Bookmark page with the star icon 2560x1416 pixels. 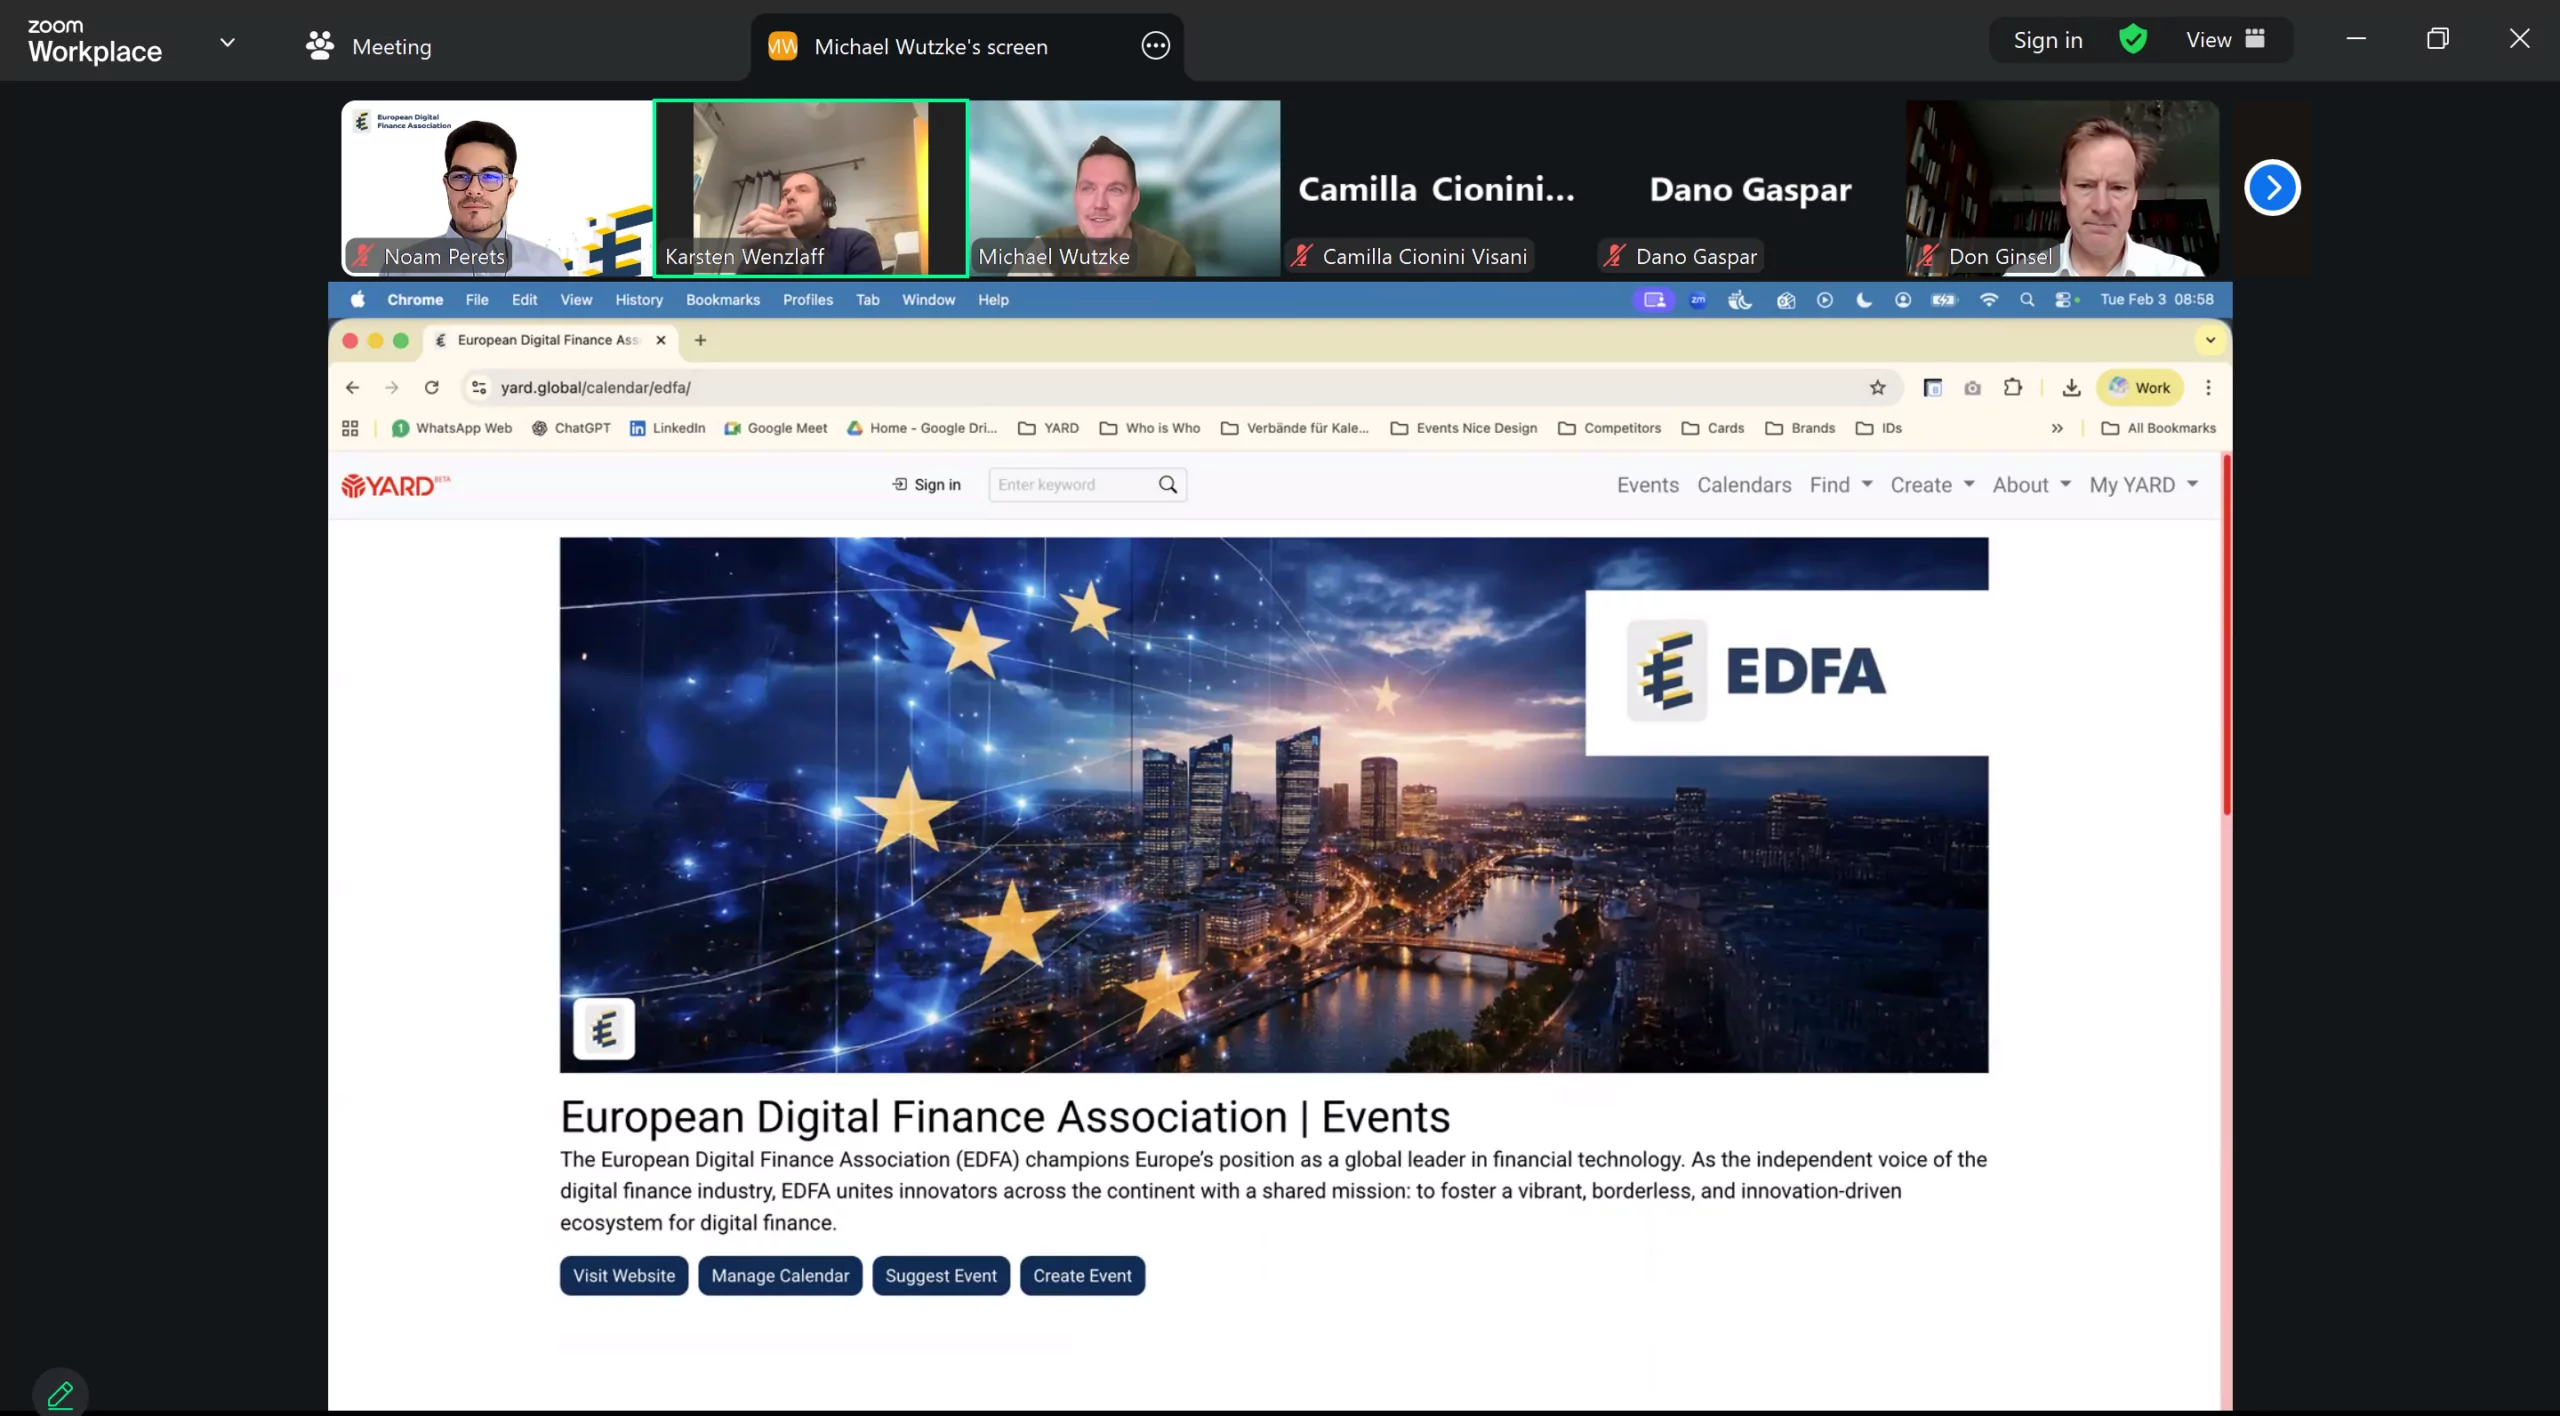click(x=1877, y=387)
